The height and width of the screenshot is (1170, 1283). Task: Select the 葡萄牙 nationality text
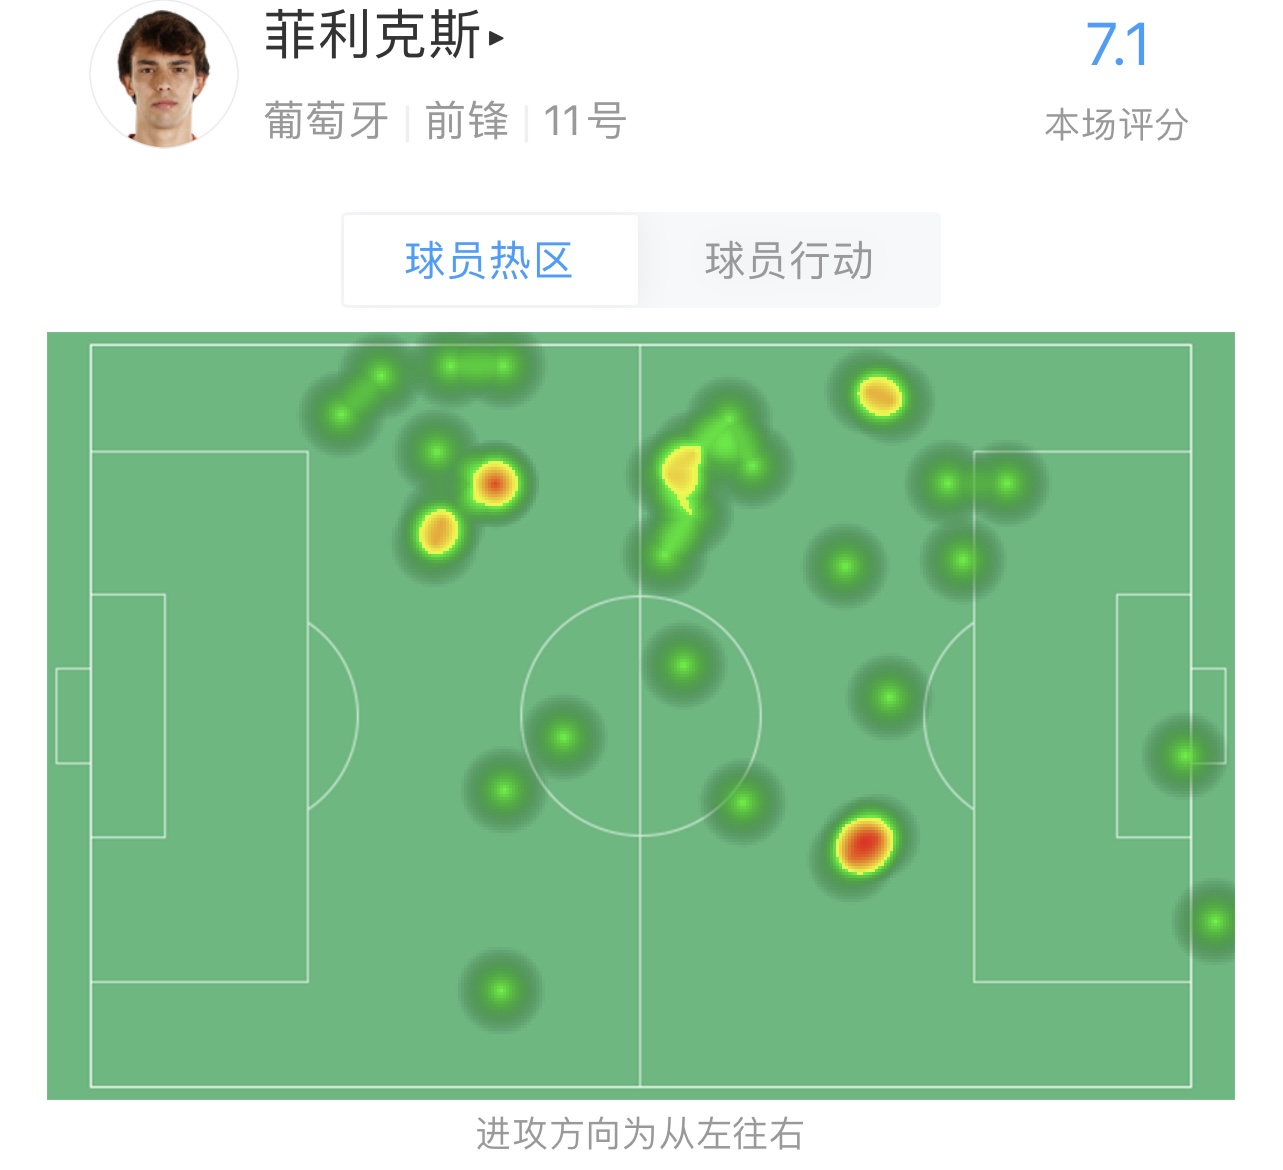point(326,122)
